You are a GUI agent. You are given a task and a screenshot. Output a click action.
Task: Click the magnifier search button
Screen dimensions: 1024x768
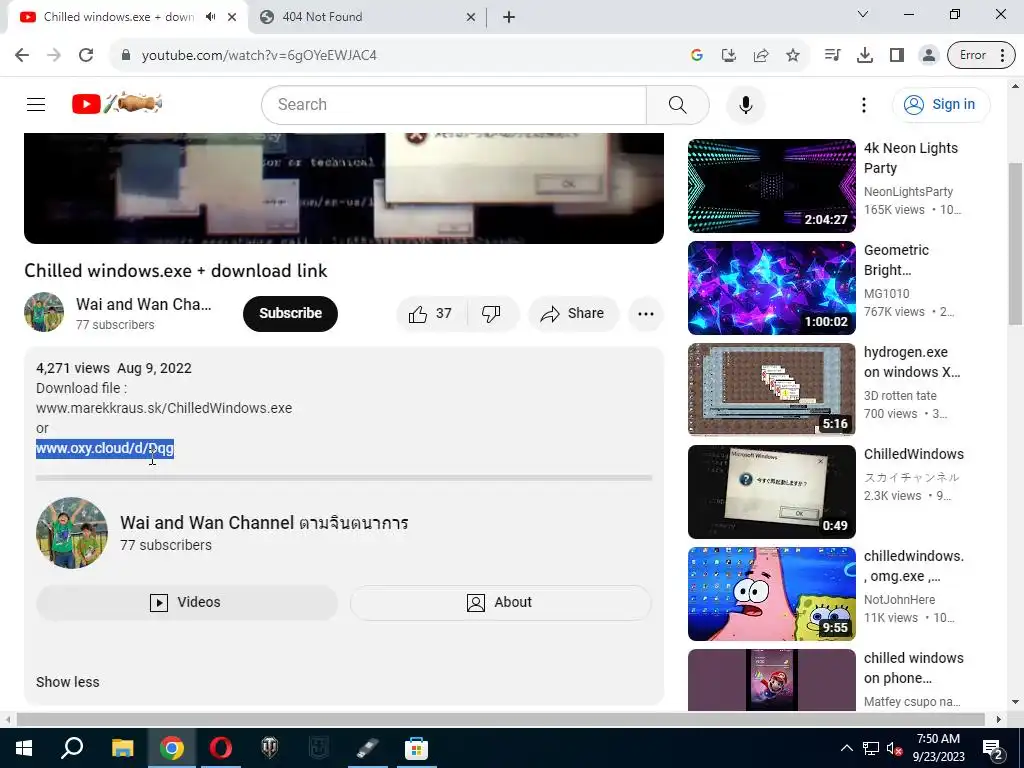click(677, 104)
